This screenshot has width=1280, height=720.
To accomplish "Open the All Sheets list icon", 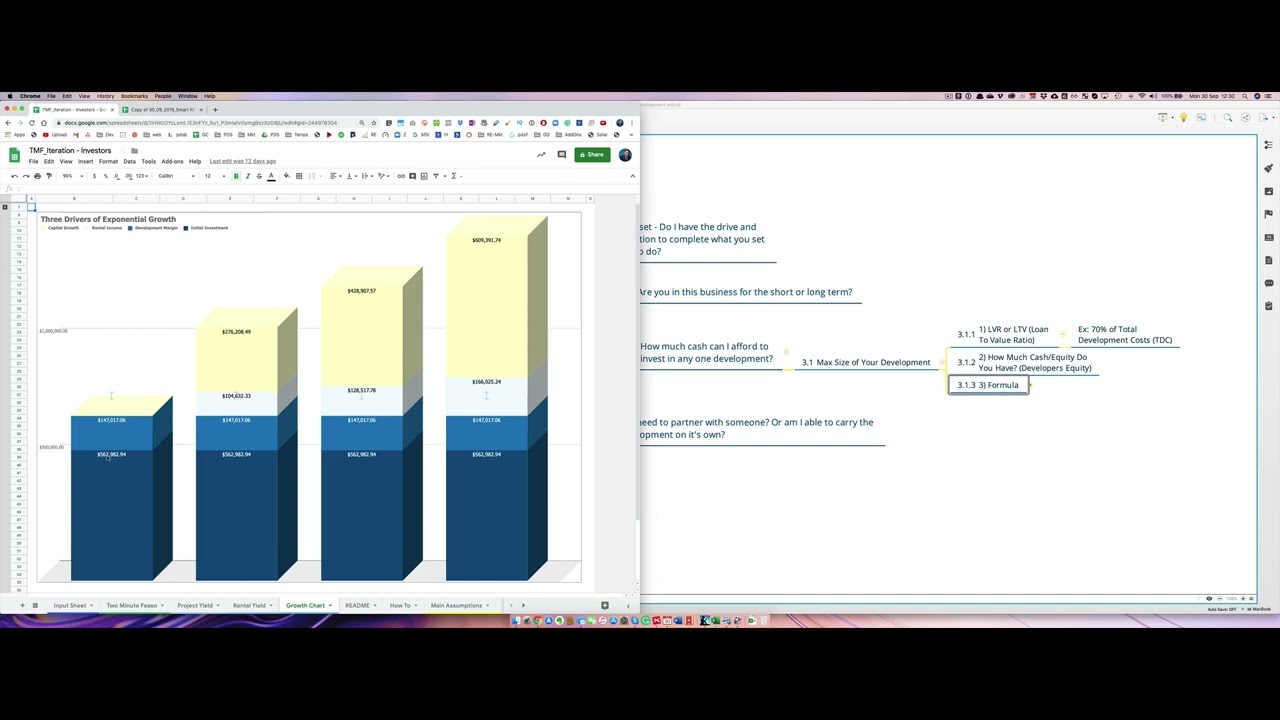I will coord(35,605).
